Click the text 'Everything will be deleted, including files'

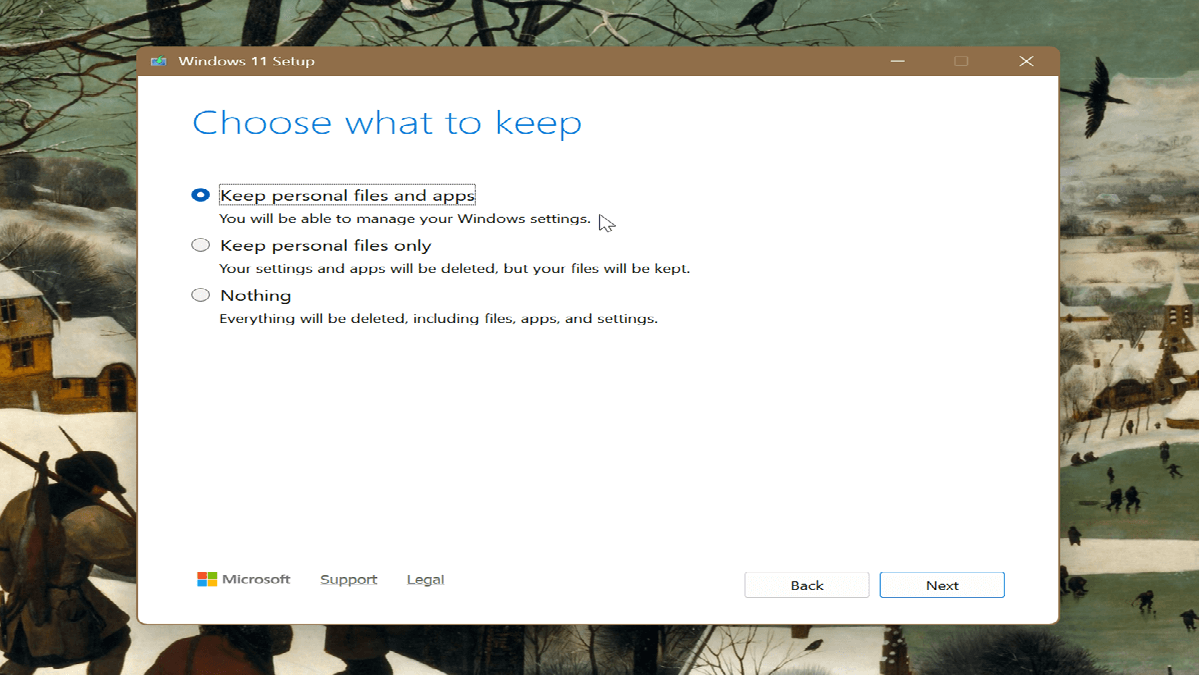(x=368, y=319)
